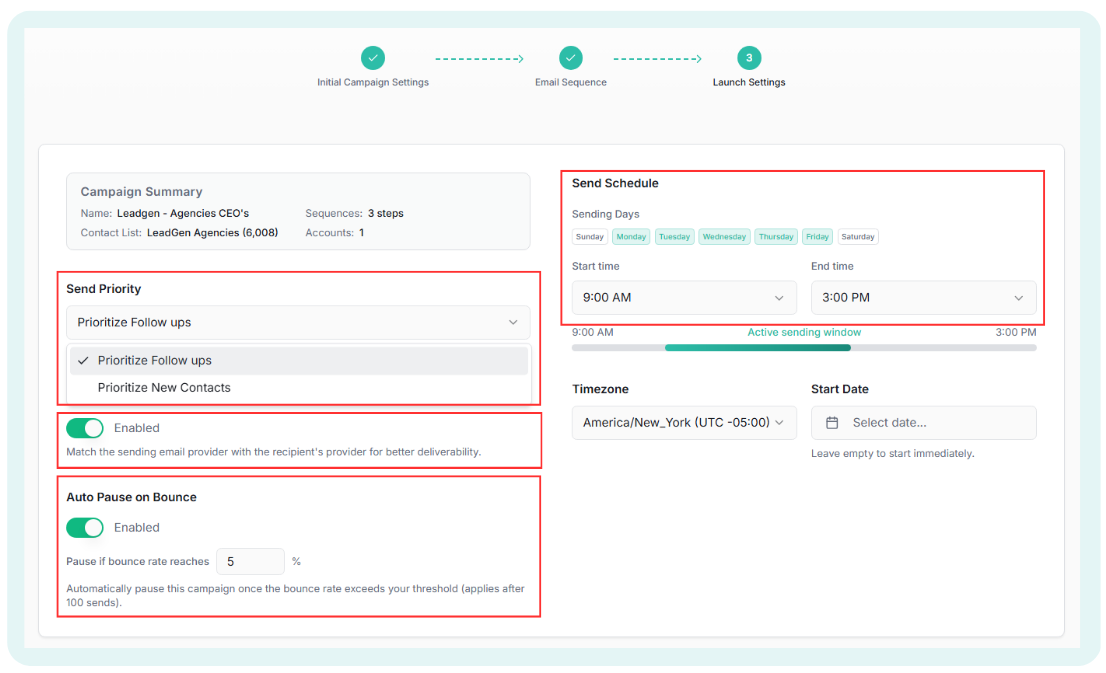Click the 'Leave empty to start immediately.' hint
The width and height of the screenshot is (1106, 673).
click(x=892, y=454)
